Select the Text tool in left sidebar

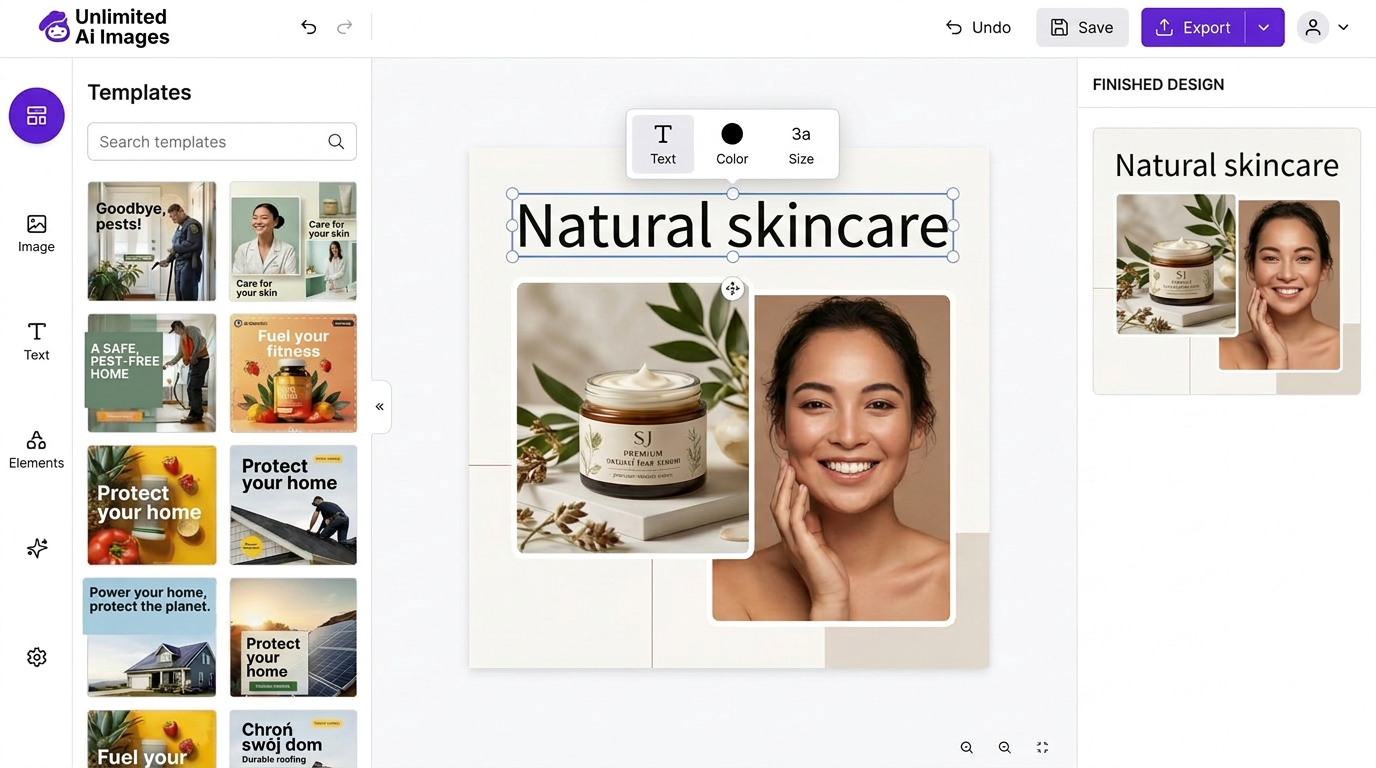point(36,341)
